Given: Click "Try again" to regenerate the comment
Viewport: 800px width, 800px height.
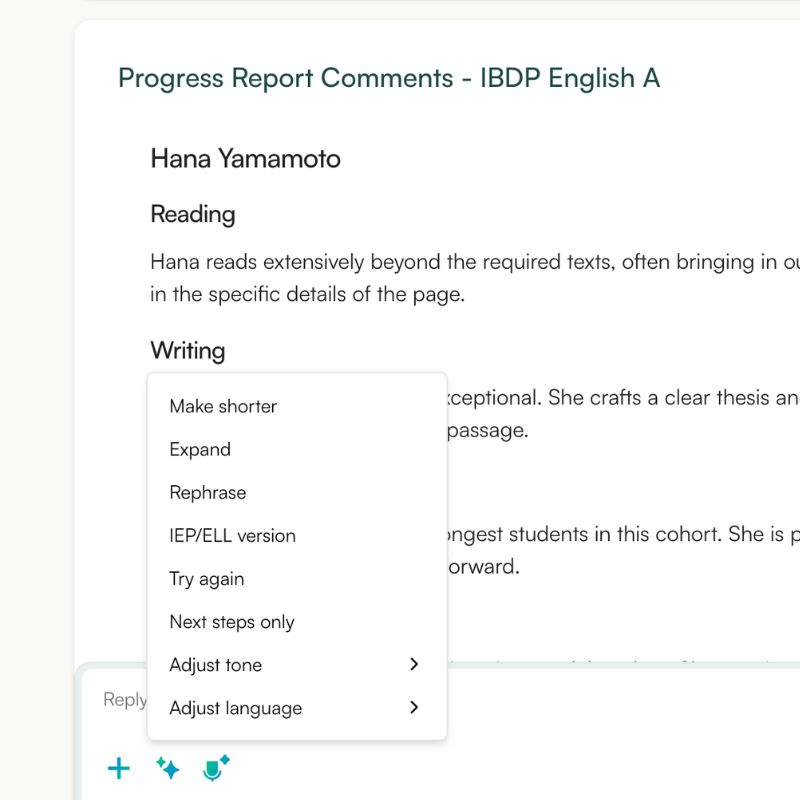Looking at the screenshot, I should (206, 578).
